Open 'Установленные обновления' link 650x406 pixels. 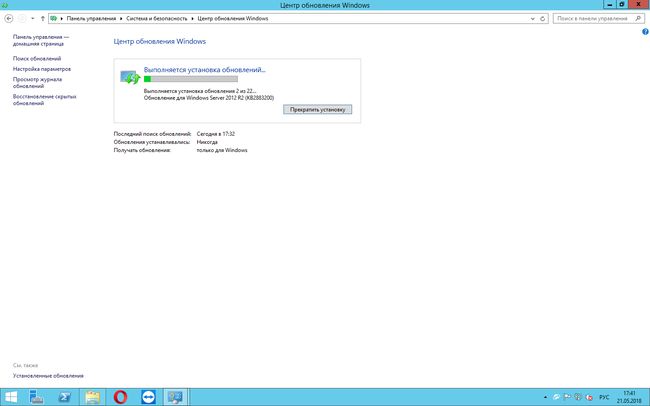click(48, 376)
